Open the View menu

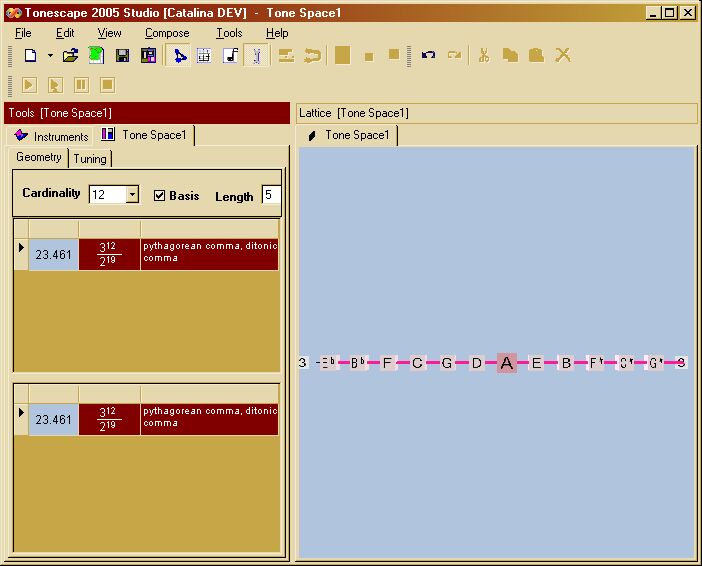[x=110, y=33]
